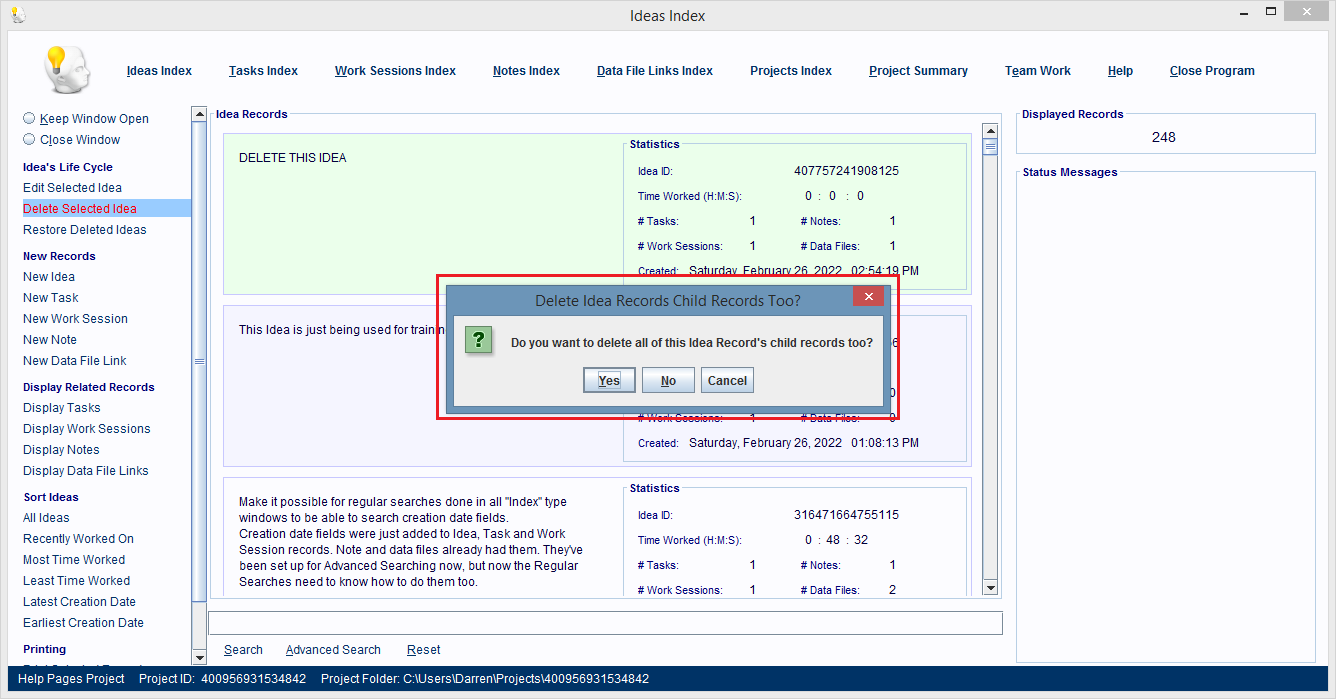This screenshot has height=699, width=1336.
Task: Sort ideas by Least Time Worked
Action: tap(77, 581)
